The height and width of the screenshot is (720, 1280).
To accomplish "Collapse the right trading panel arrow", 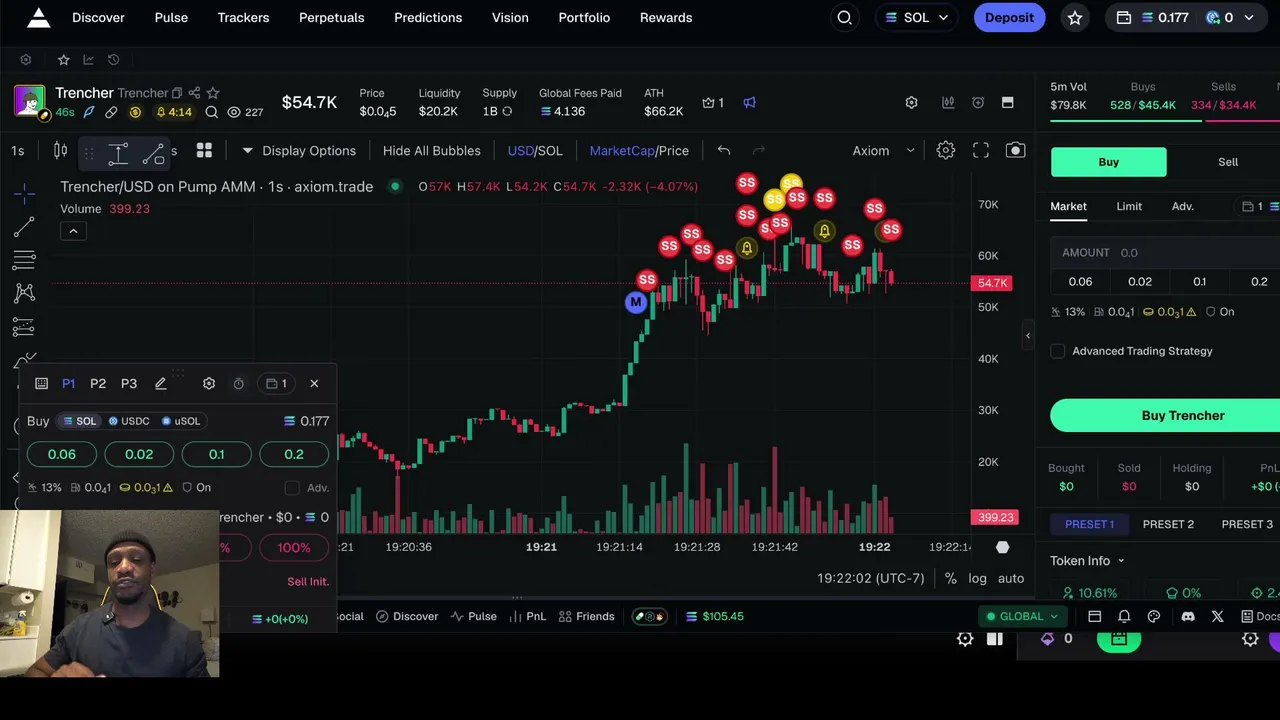I will tap(1028, 336).
